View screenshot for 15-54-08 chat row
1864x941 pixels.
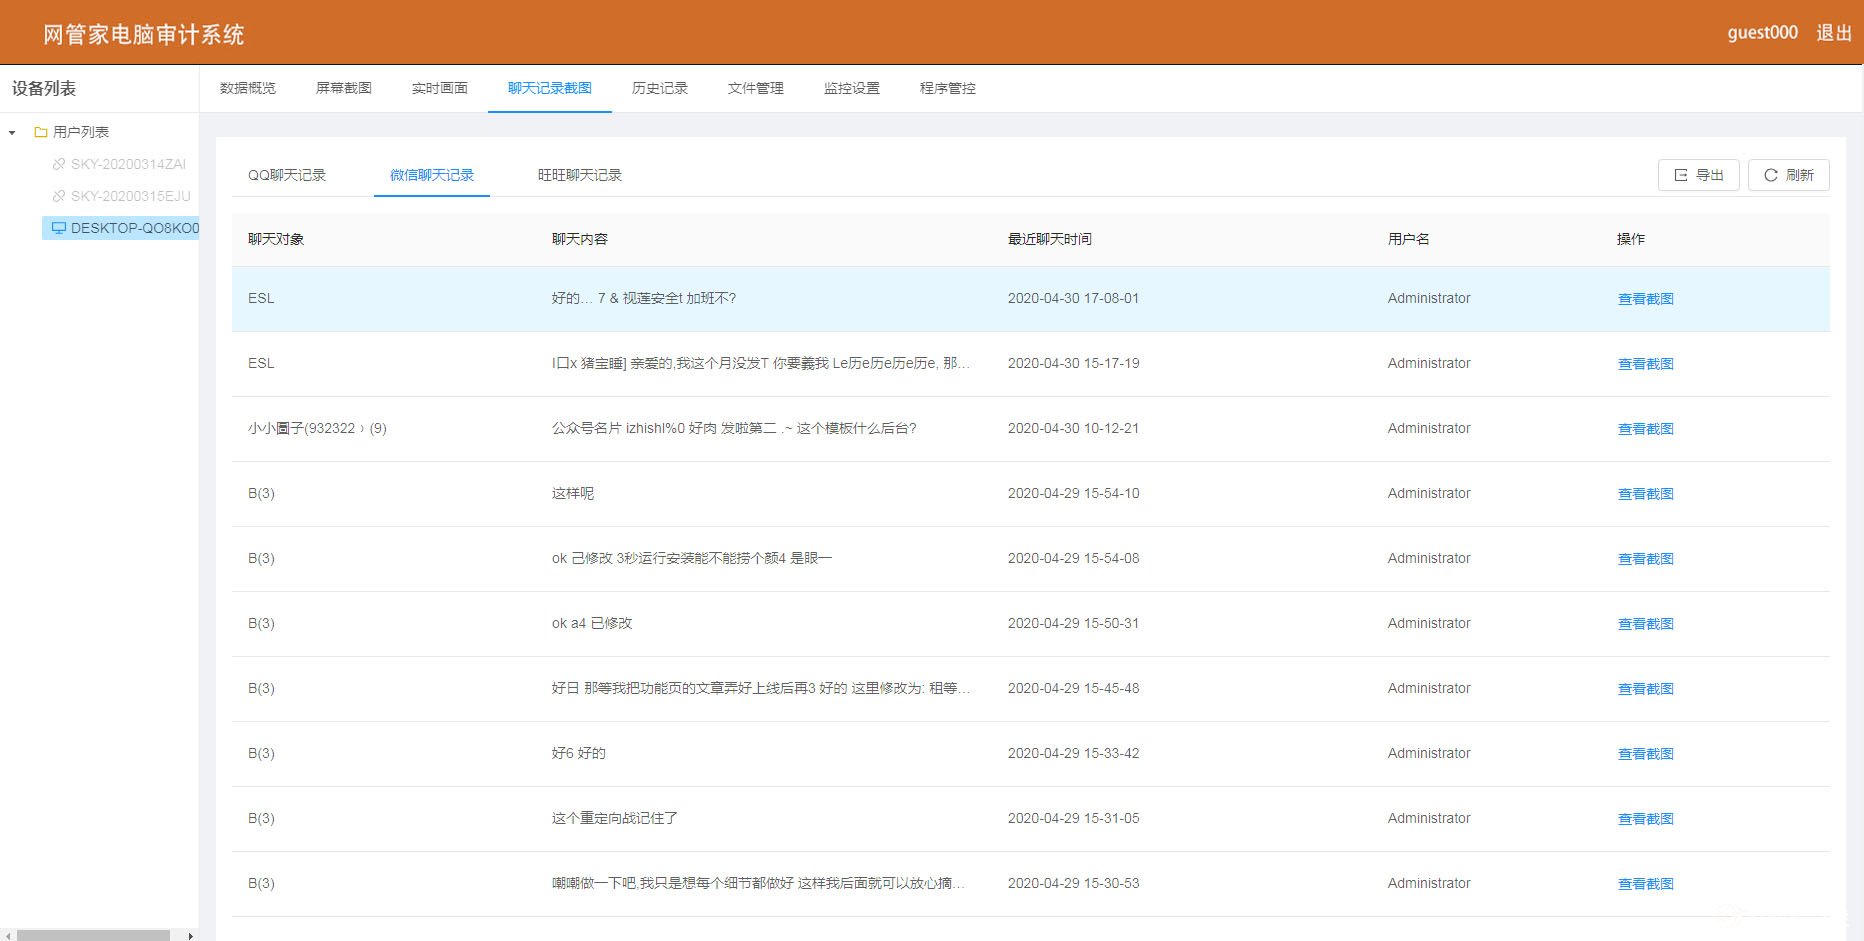pyautogui.click(x=1646, y=559)
